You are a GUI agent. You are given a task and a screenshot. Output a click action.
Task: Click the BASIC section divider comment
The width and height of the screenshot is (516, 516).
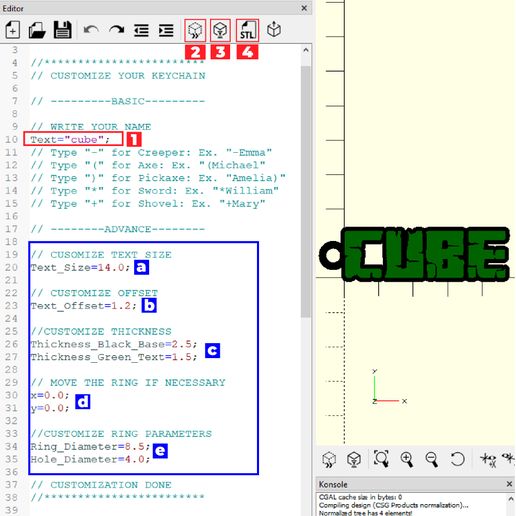click(118, 101)
